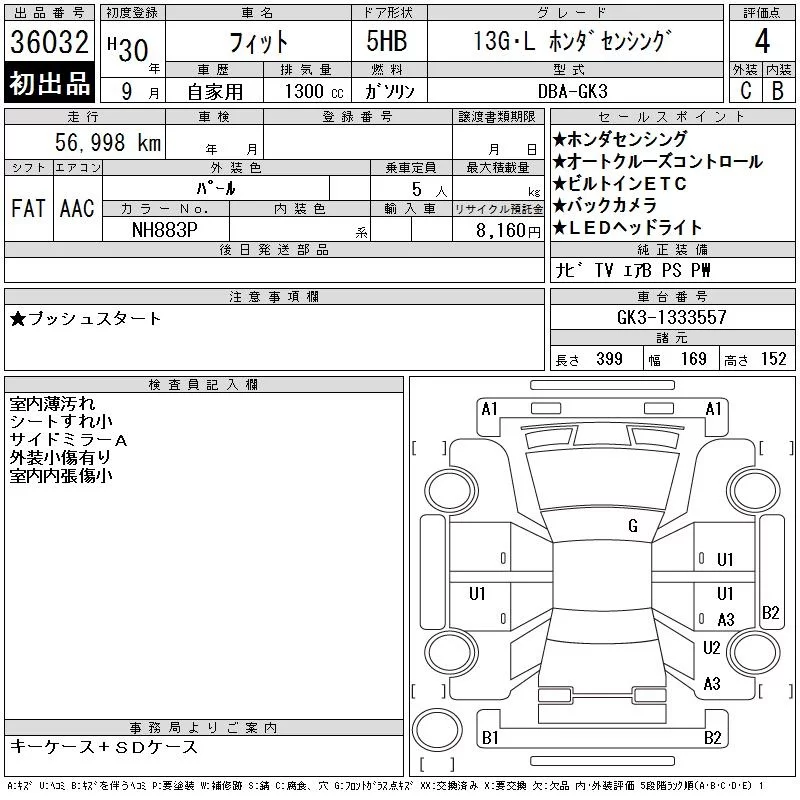Select sales point ★ホンダセンシング
Screen dimensions: 800x800
620,139
